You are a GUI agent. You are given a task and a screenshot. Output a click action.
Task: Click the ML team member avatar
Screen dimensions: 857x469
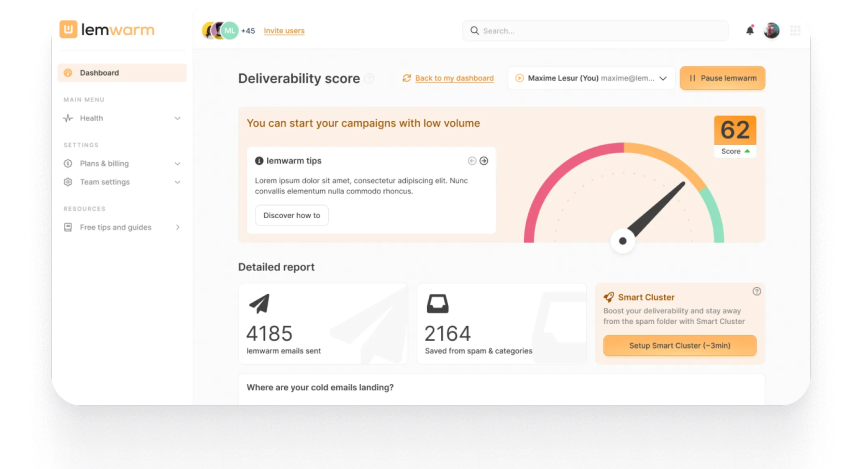click(x=230, y=31)
